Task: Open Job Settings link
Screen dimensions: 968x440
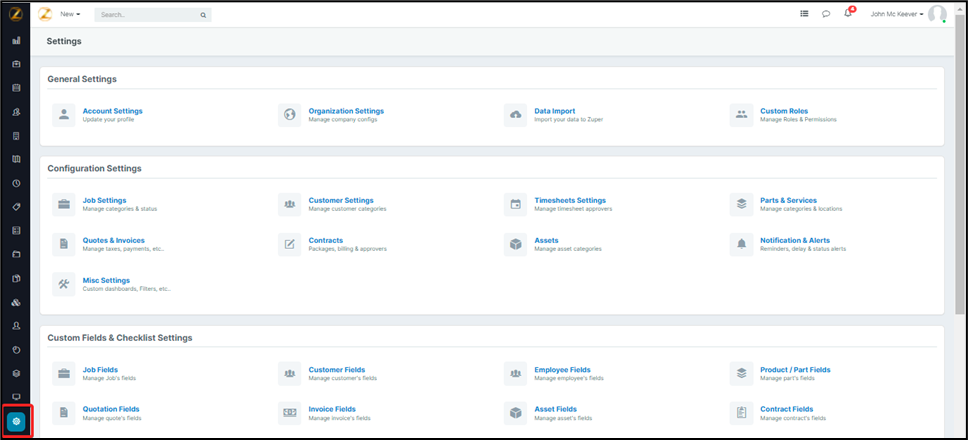Action: [104, 200]
